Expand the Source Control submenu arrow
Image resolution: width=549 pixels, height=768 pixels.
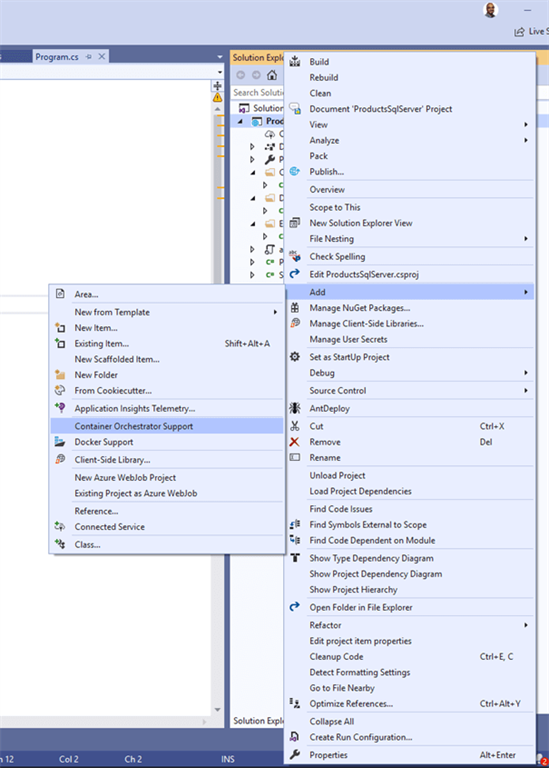click(526, 390)
